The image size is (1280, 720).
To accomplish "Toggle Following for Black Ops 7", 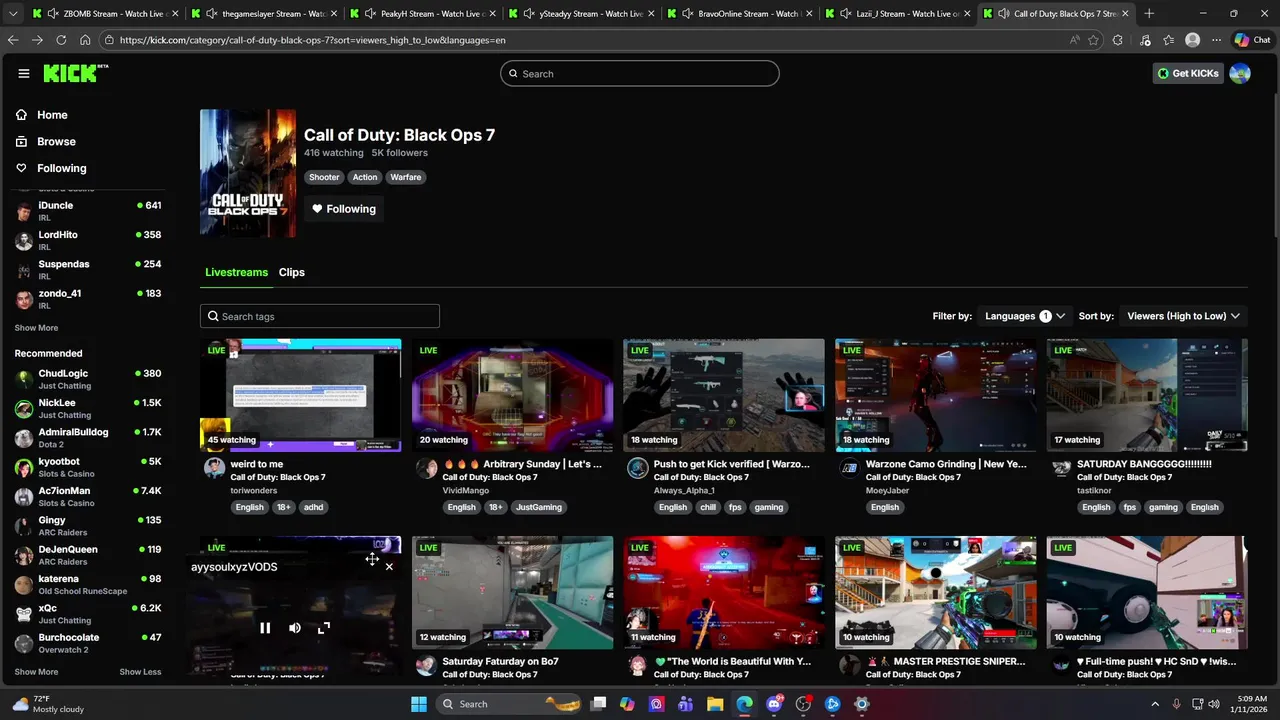I will (x=344, y=209).
